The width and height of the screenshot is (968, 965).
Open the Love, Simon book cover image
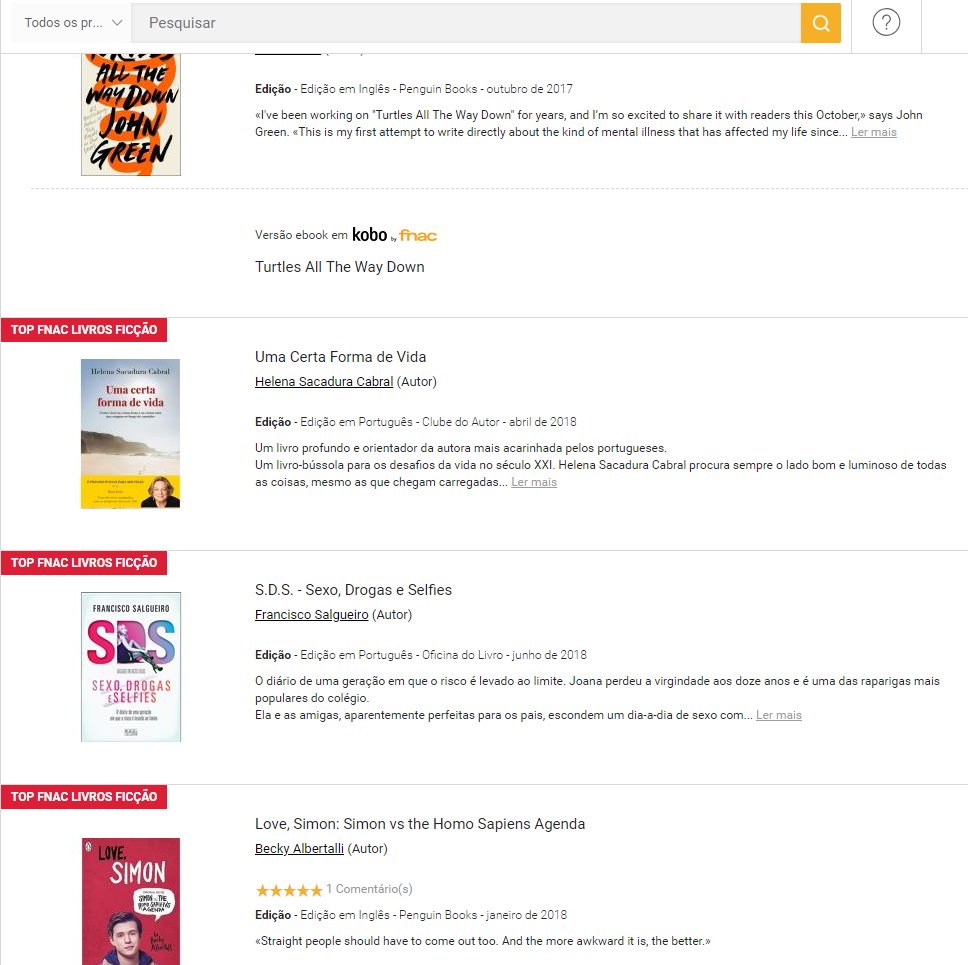[x=131, y=900]
